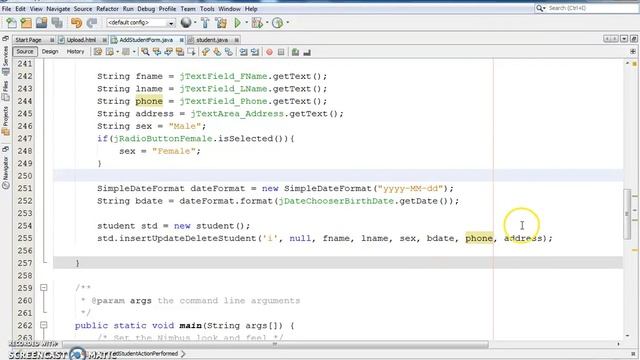The height and width of the screenshot is (360, 640).
Task: Click Find Next Occurrence icon
Action: (168, 52)
